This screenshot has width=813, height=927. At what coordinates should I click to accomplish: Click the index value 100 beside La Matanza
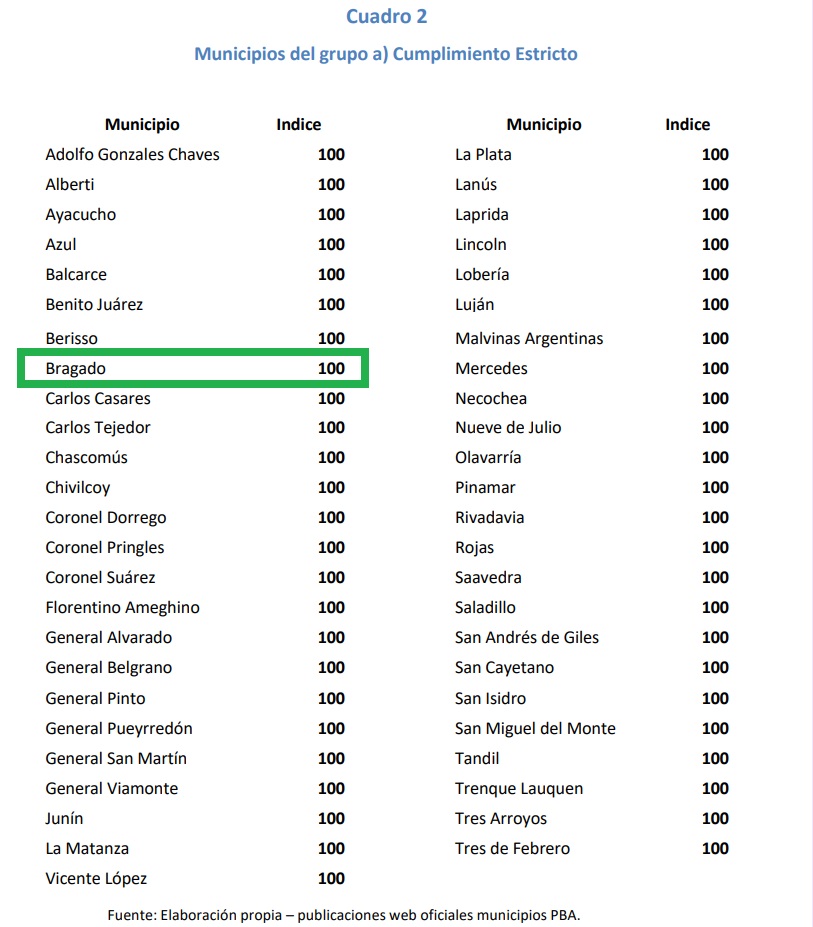coord(331,848)
